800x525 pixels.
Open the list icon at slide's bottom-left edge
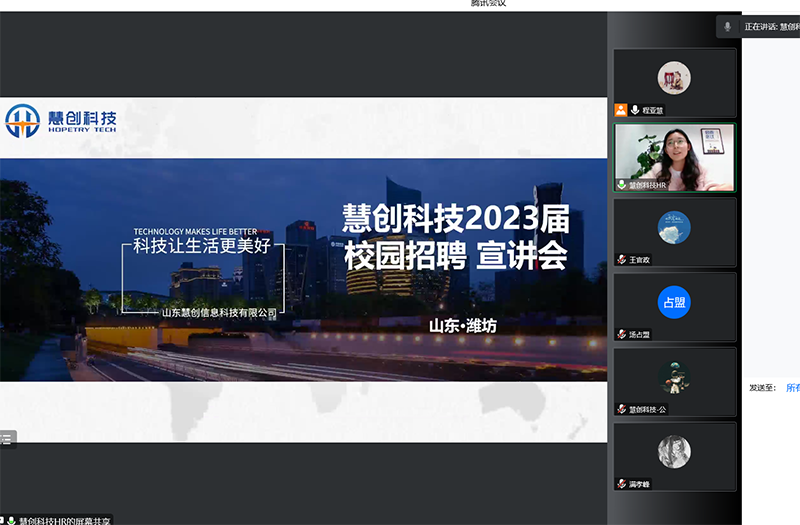[x=6, y=438]
